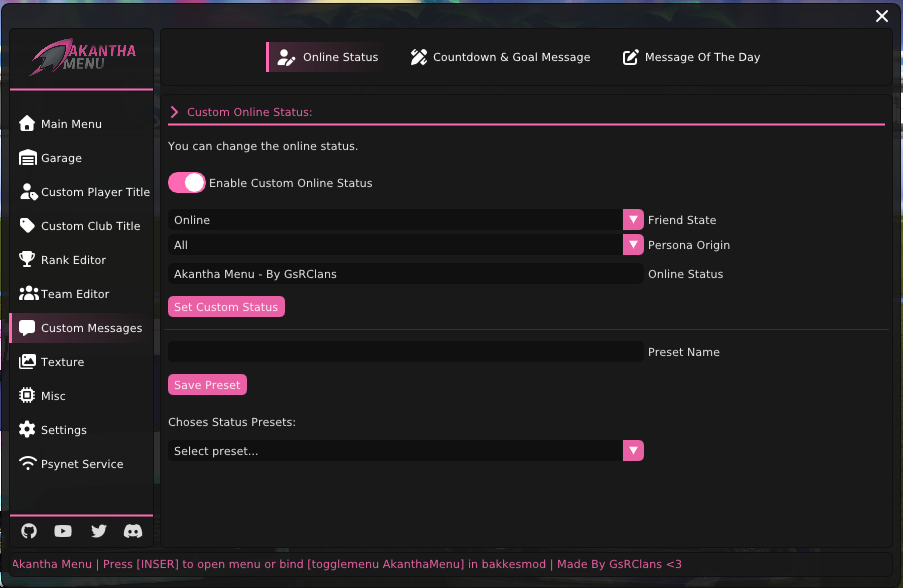The width and height of the screenshot is (903, 588).
Task: Switch to Countdown & Goal Message tab
Action: pyautogui.click(x=500, y=57)
